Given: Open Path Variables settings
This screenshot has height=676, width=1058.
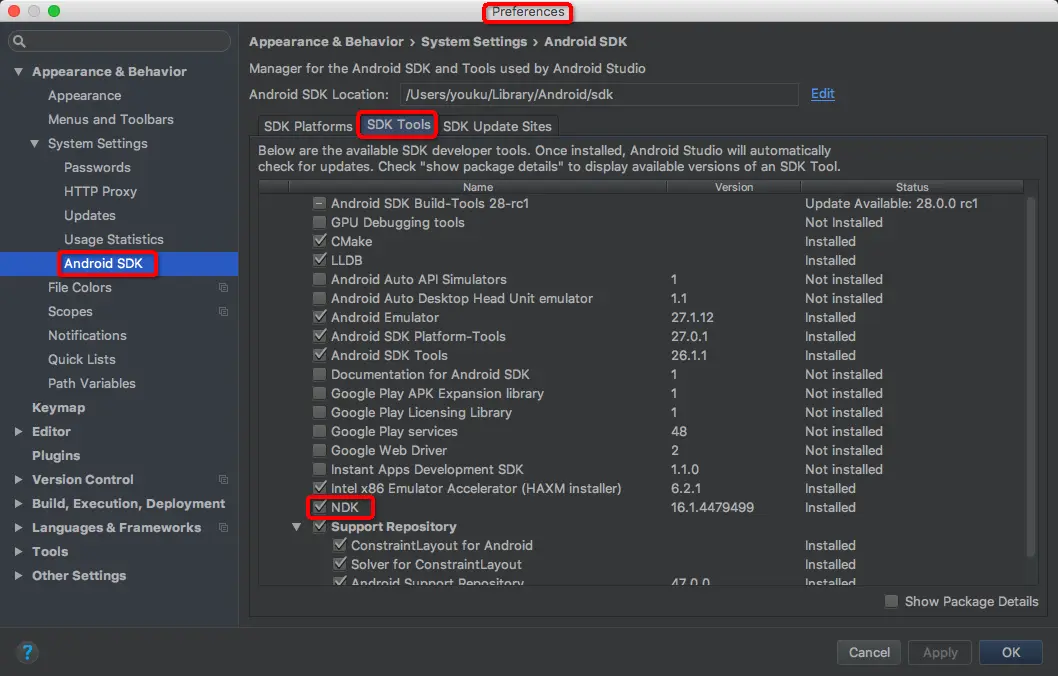Looking at the screenshot, I should (92, 383).
